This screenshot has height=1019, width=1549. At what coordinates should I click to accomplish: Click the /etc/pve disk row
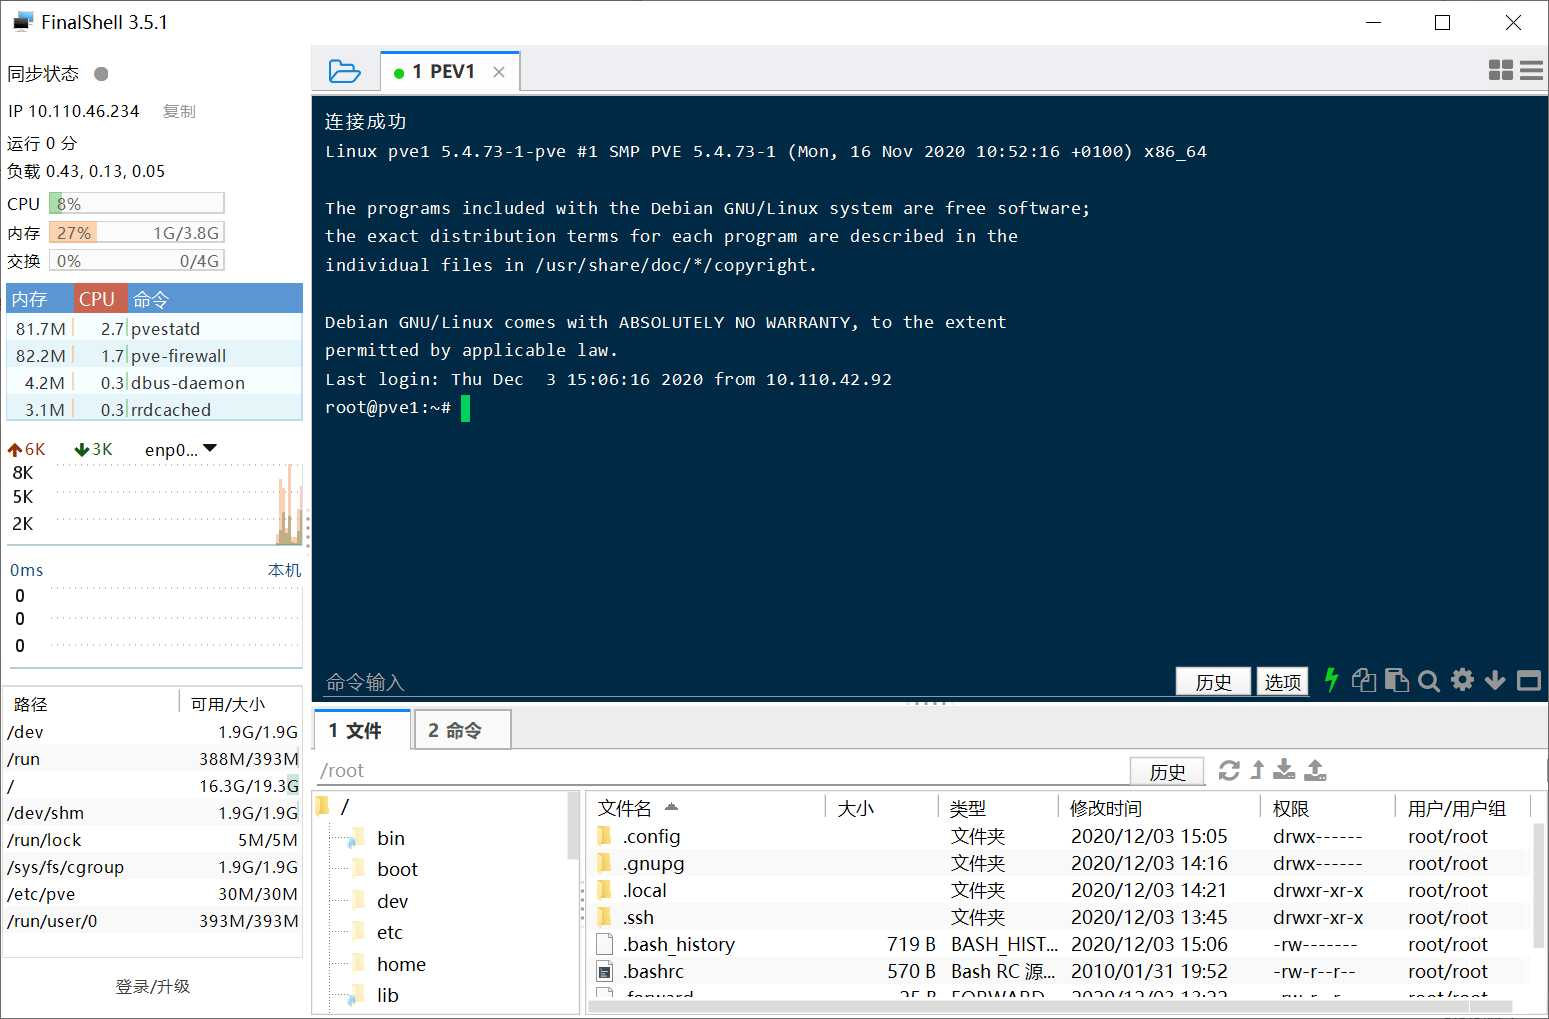pos(153,894)
